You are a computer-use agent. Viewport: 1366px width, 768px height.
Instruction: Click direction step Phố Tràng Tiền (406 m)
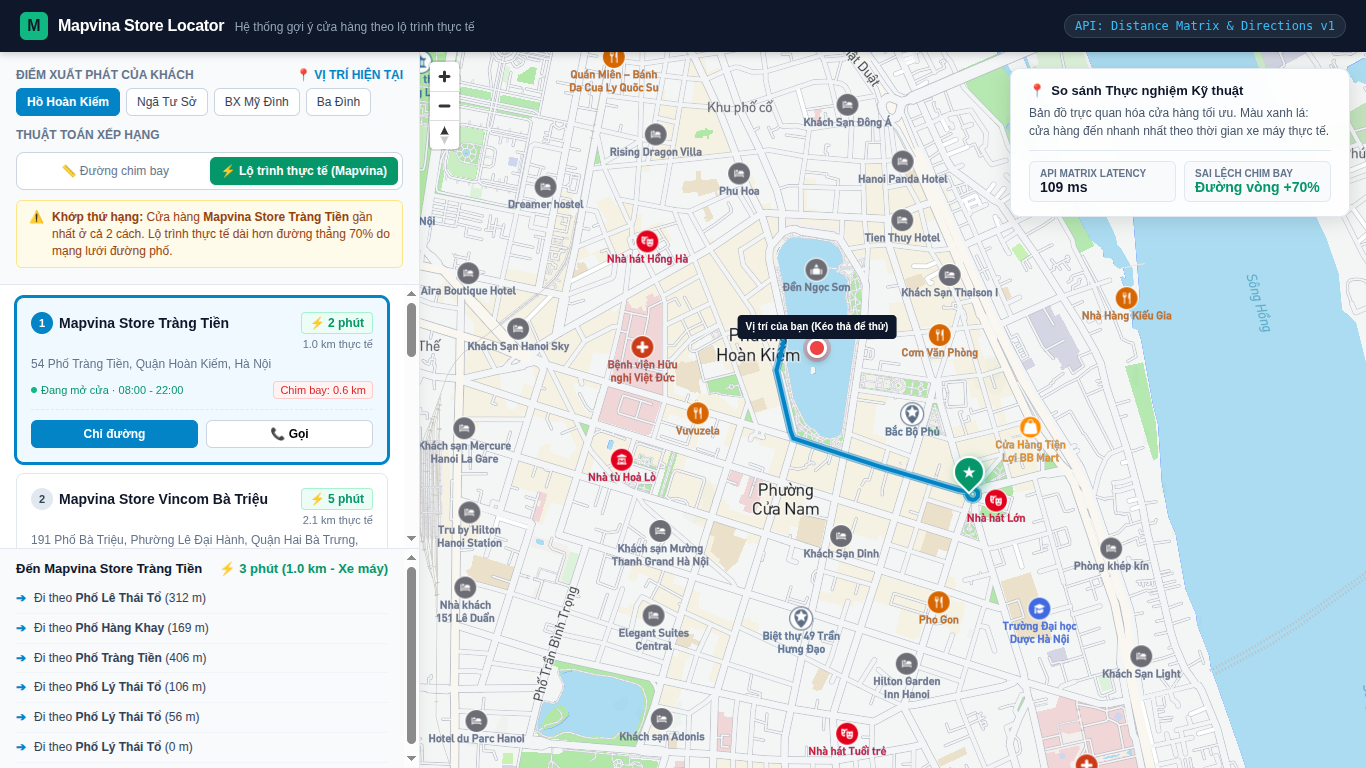pyautogui.click(x=202, y=658)
